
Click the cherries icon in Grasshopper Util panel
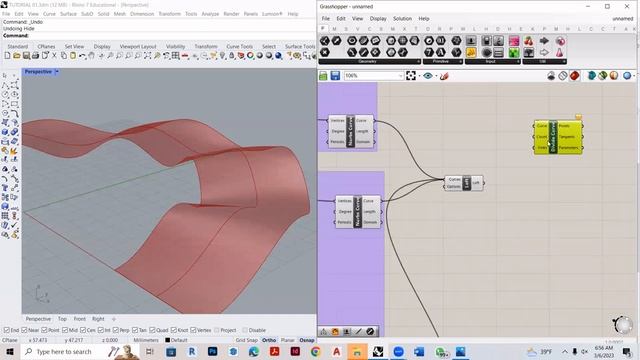coord(529,41)
